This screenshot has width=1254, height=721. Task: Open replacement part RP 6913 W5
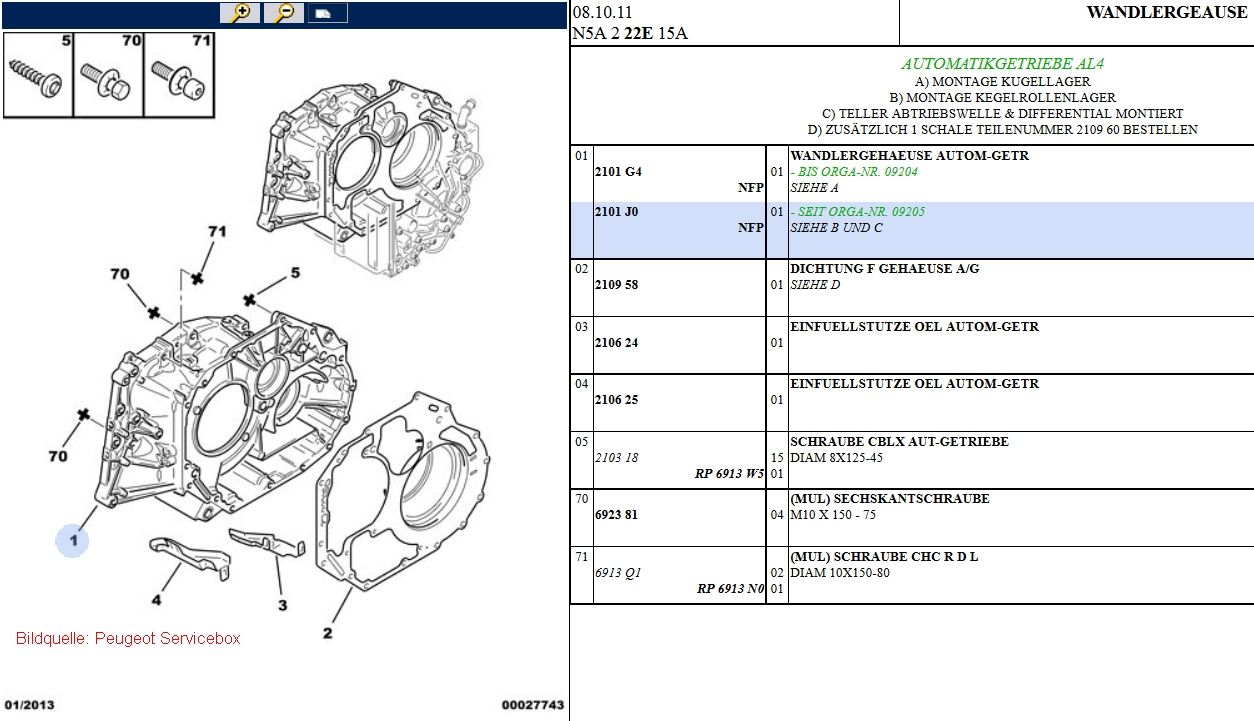pos(729,474)
